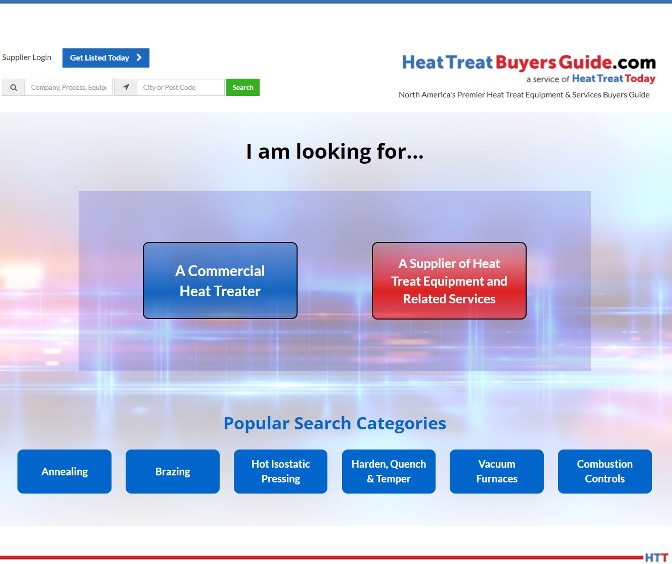
Task: Focus the Company, Process, Equipment search field
Action: 68,88
